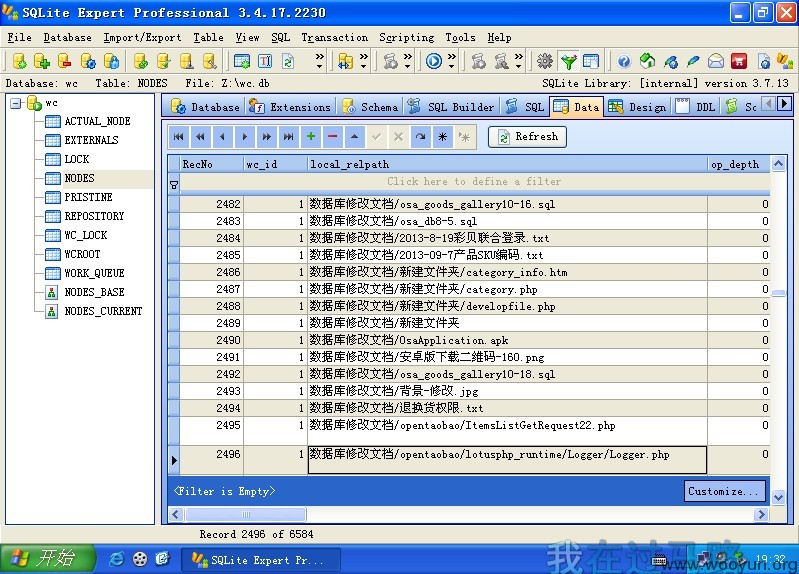
Task: Click the refresh-data curved arrow navigator icon
Action: 420,137
